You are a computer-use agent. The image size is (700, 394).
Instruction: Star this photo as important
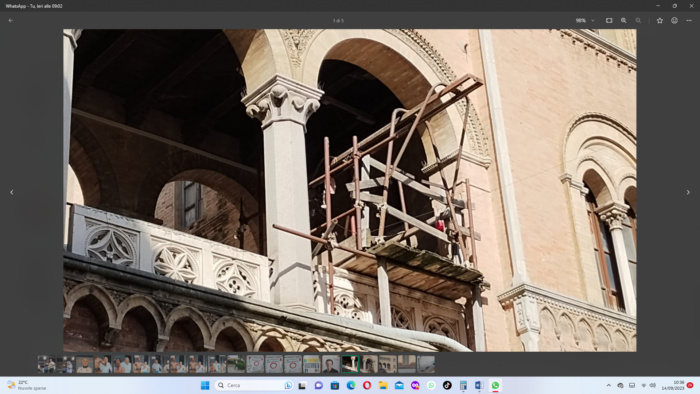tap(660, 21)
